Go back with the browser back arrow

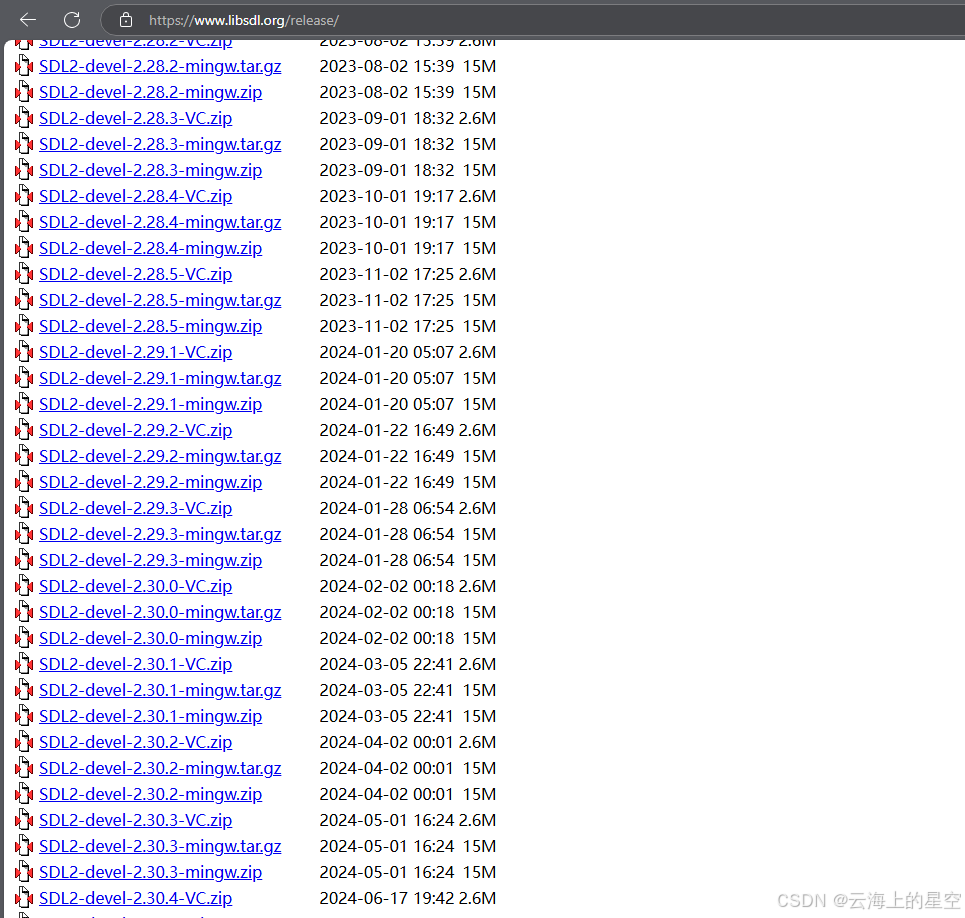(x=28, y=20)
